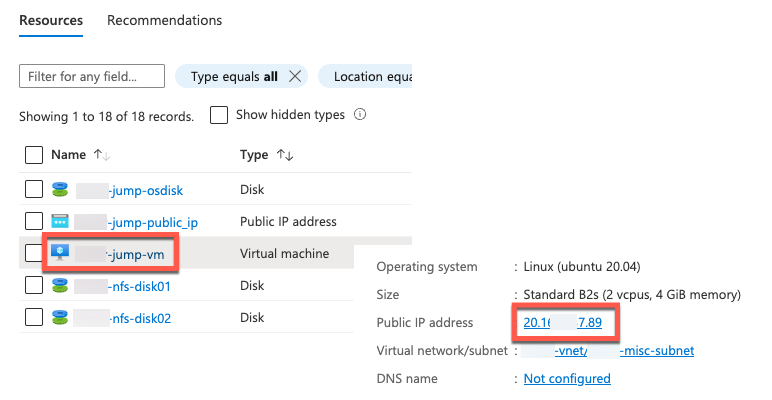Remove the 'Type equals all' filter
The height and width of the screenshot is (400, 772).
click(295, 77)
